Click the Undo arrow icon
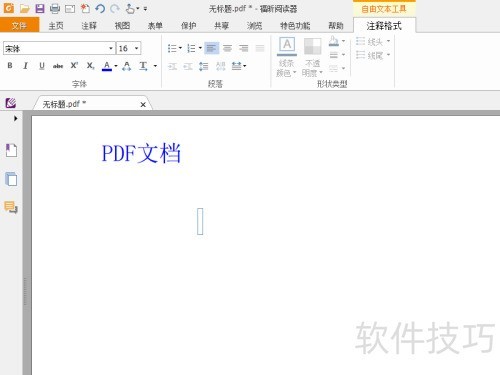 point(100,9)
